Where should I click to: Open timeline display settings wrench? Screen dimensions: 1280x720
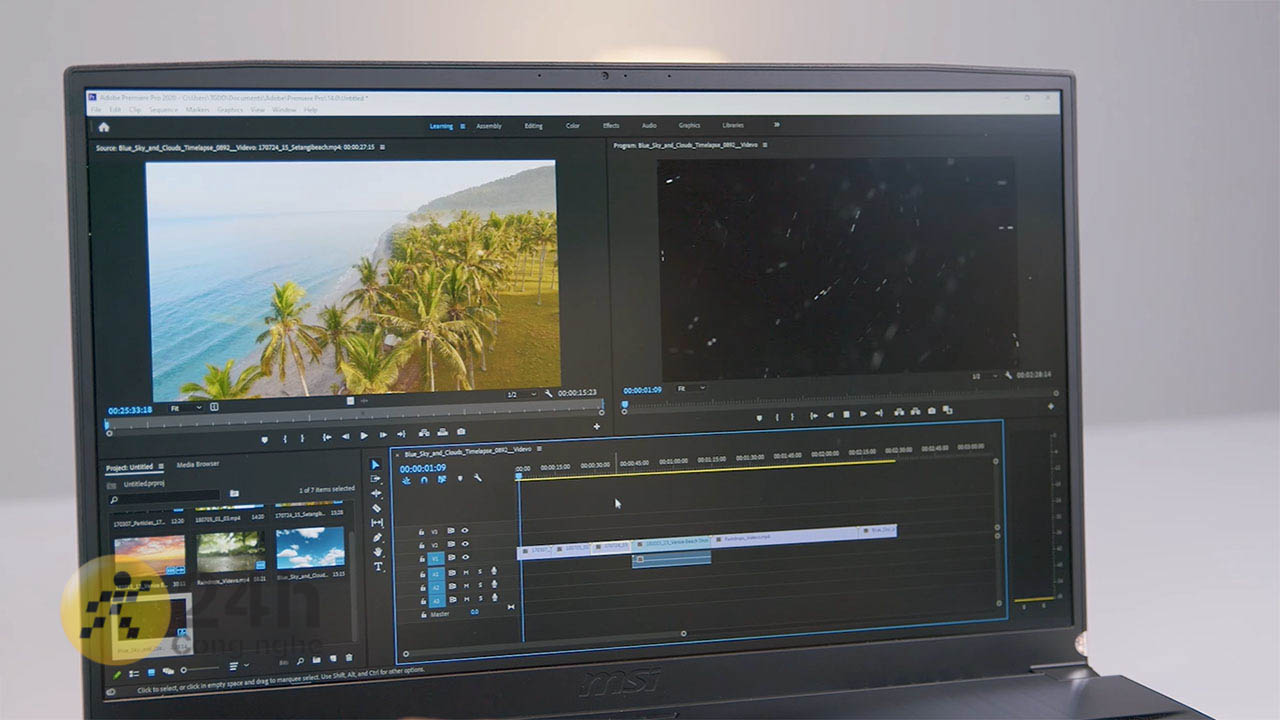[478, 478]
